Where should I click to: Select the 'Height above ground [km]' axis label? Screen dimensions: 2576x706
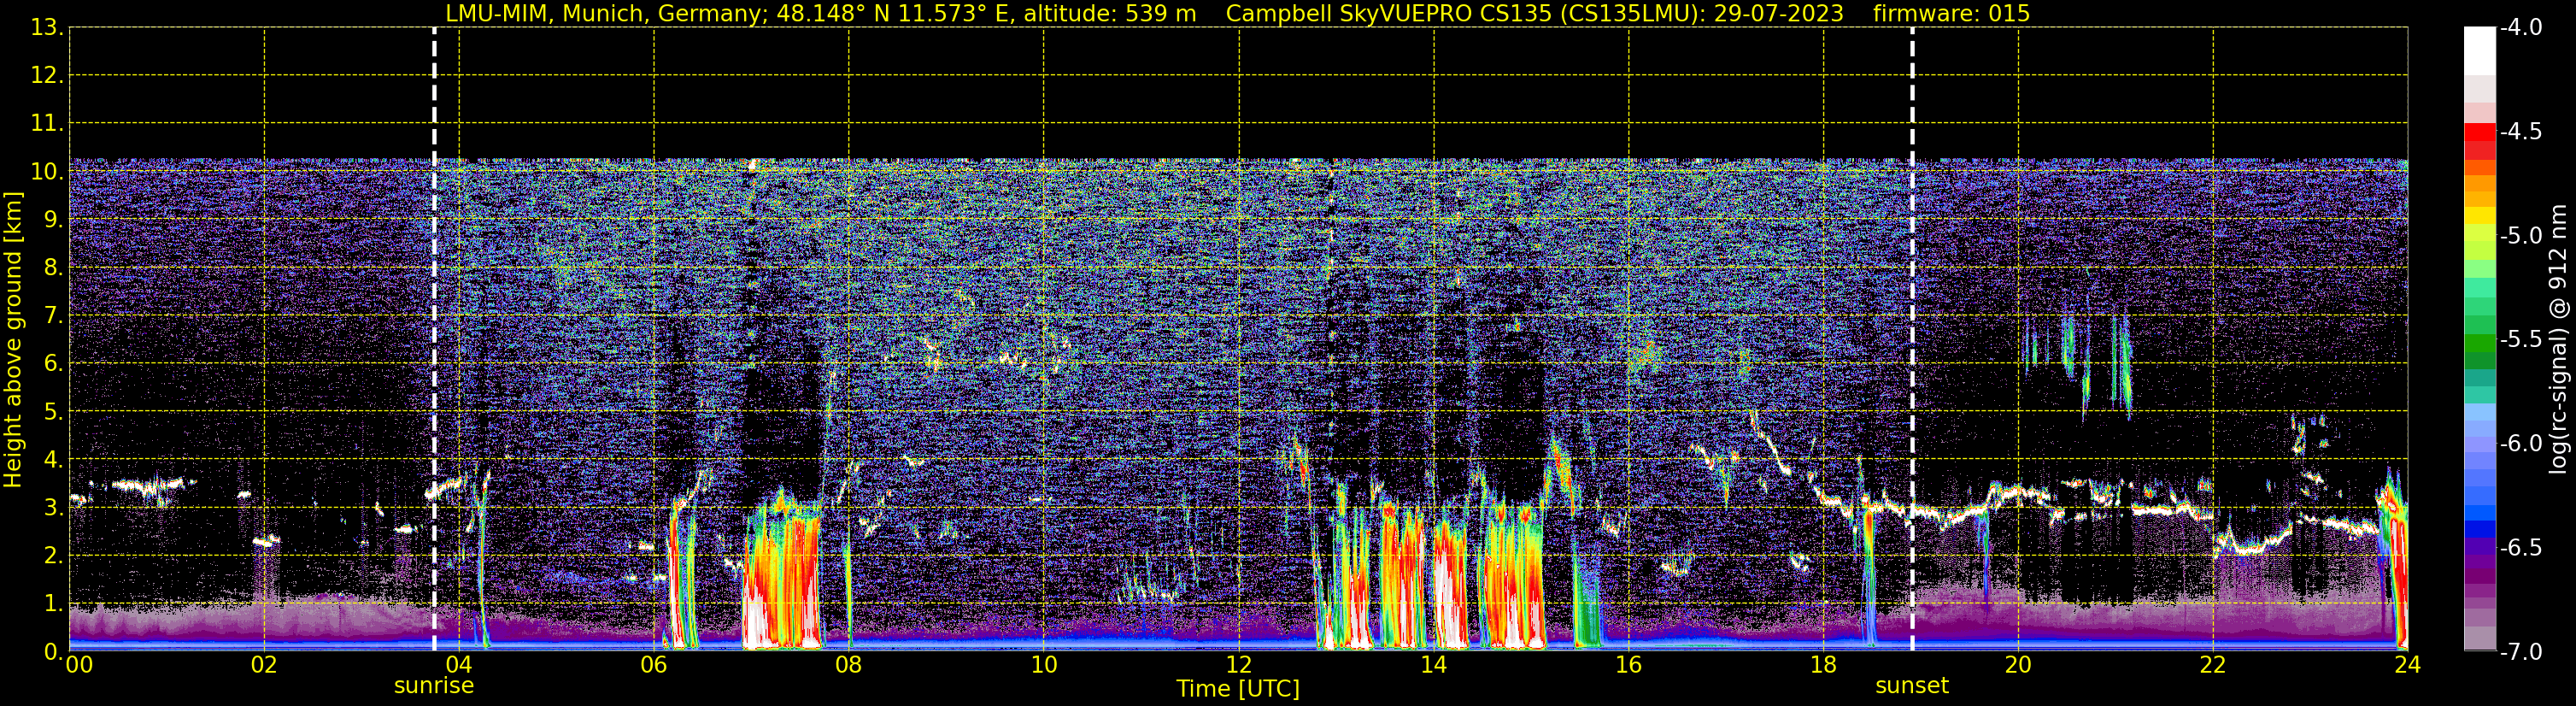[13, 340]
